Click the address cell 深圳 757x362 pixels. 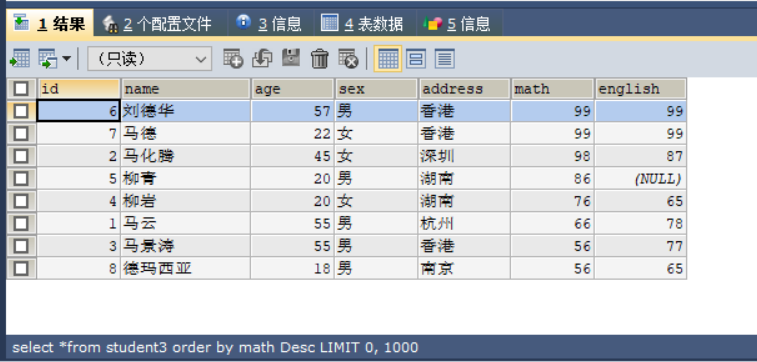(x=464, y=156)
